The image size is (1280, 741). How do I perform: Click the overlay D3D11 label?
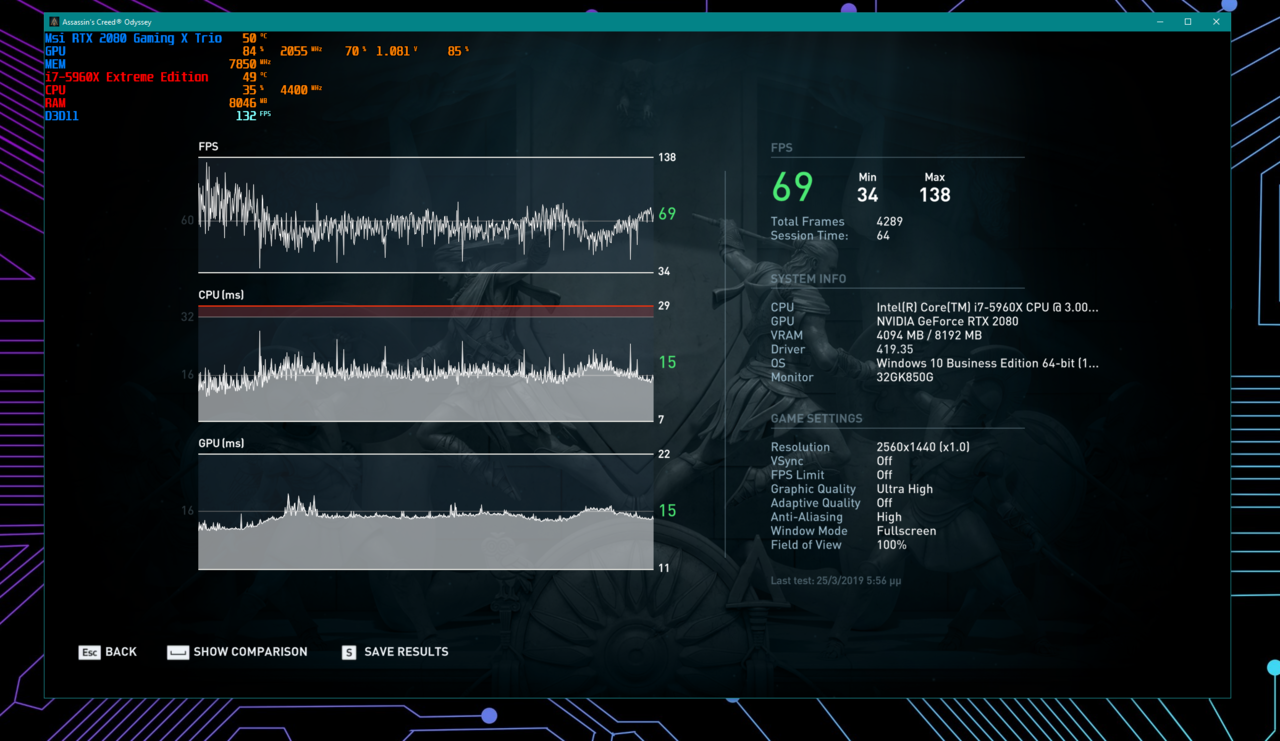click(x=62, y=116)
